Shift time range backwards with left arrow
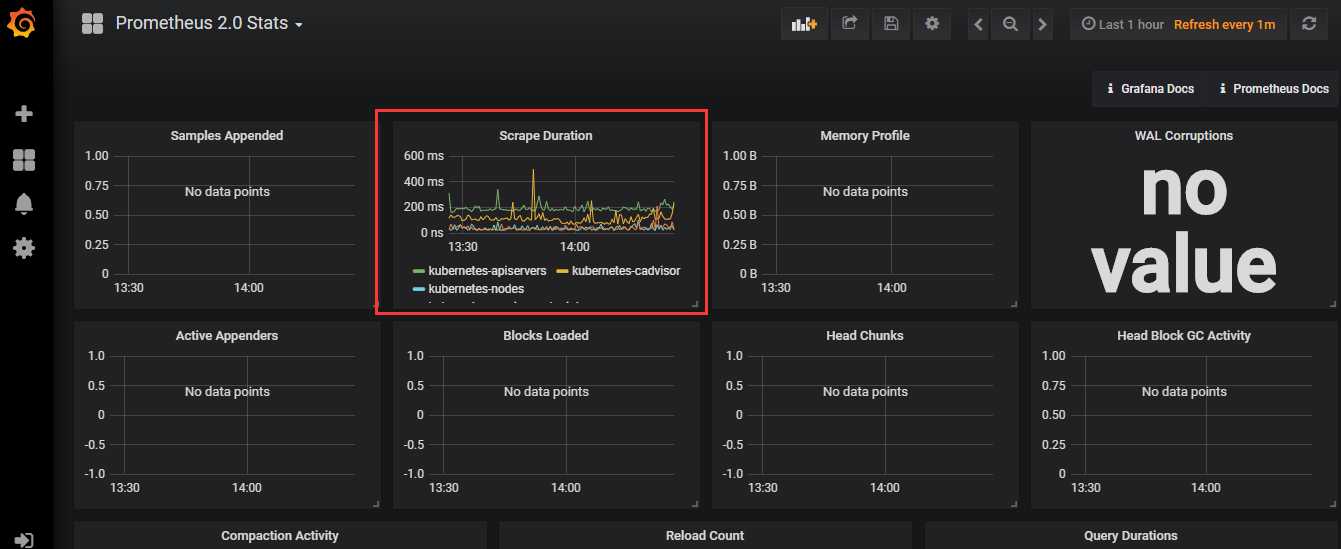Viewport: 1341px width, 549px height. coord(978,24)
